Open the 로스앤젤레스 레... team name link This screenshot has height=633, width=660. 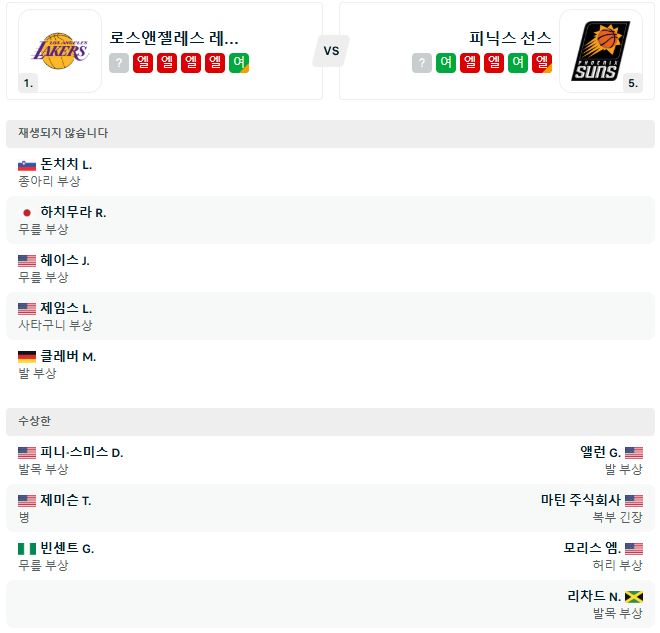pyautogui.click(x=174, y=38)
